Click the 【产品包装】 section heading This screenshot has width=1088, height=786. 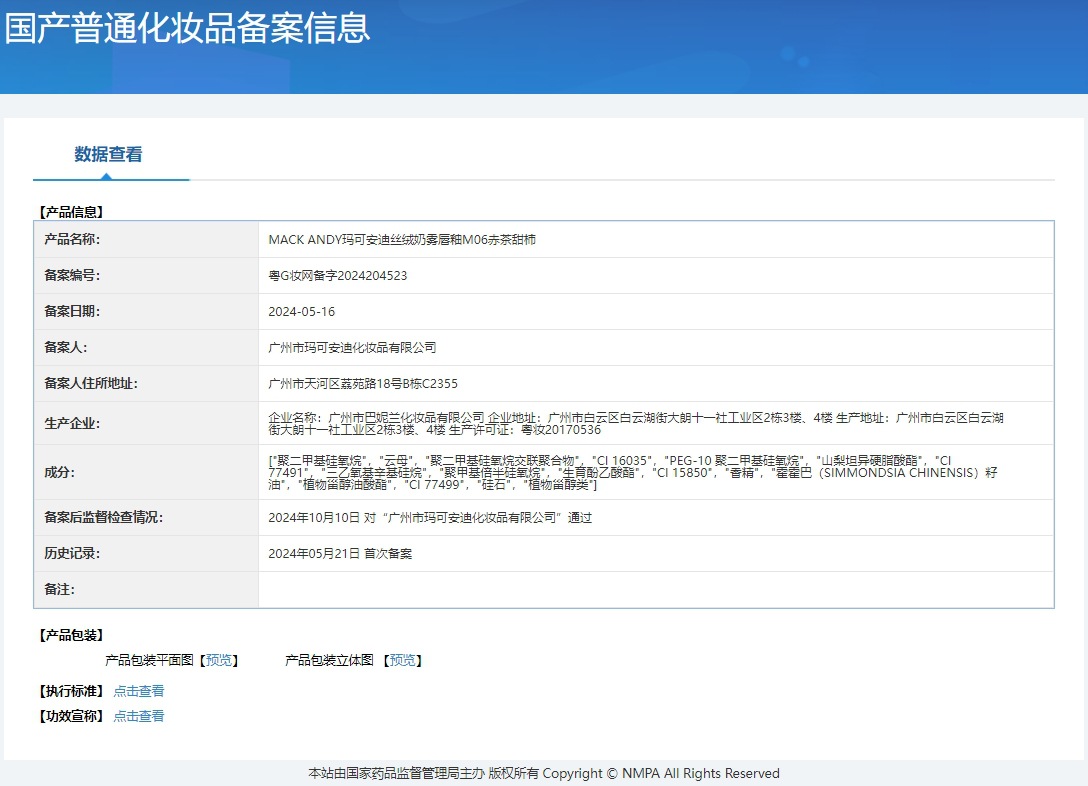tap(71, 635)
